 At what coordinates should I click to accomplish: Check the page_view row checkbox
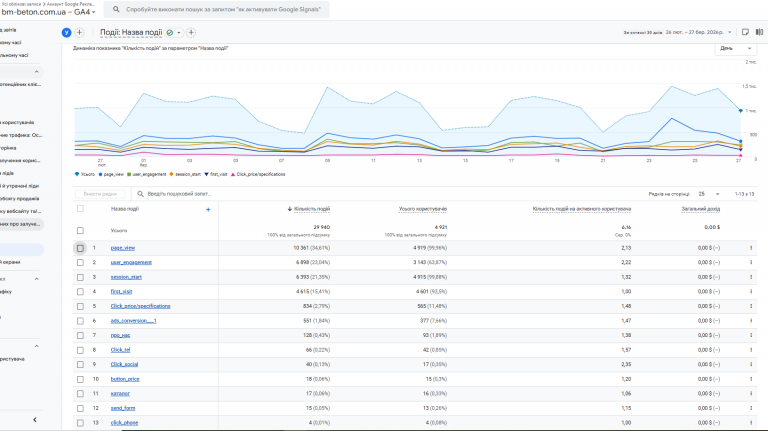(80, 247)
